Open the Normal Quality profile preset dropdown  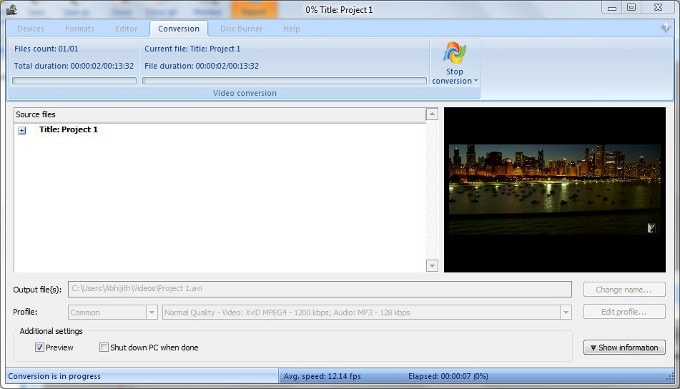pyautogui.click(x=566, y=312)
